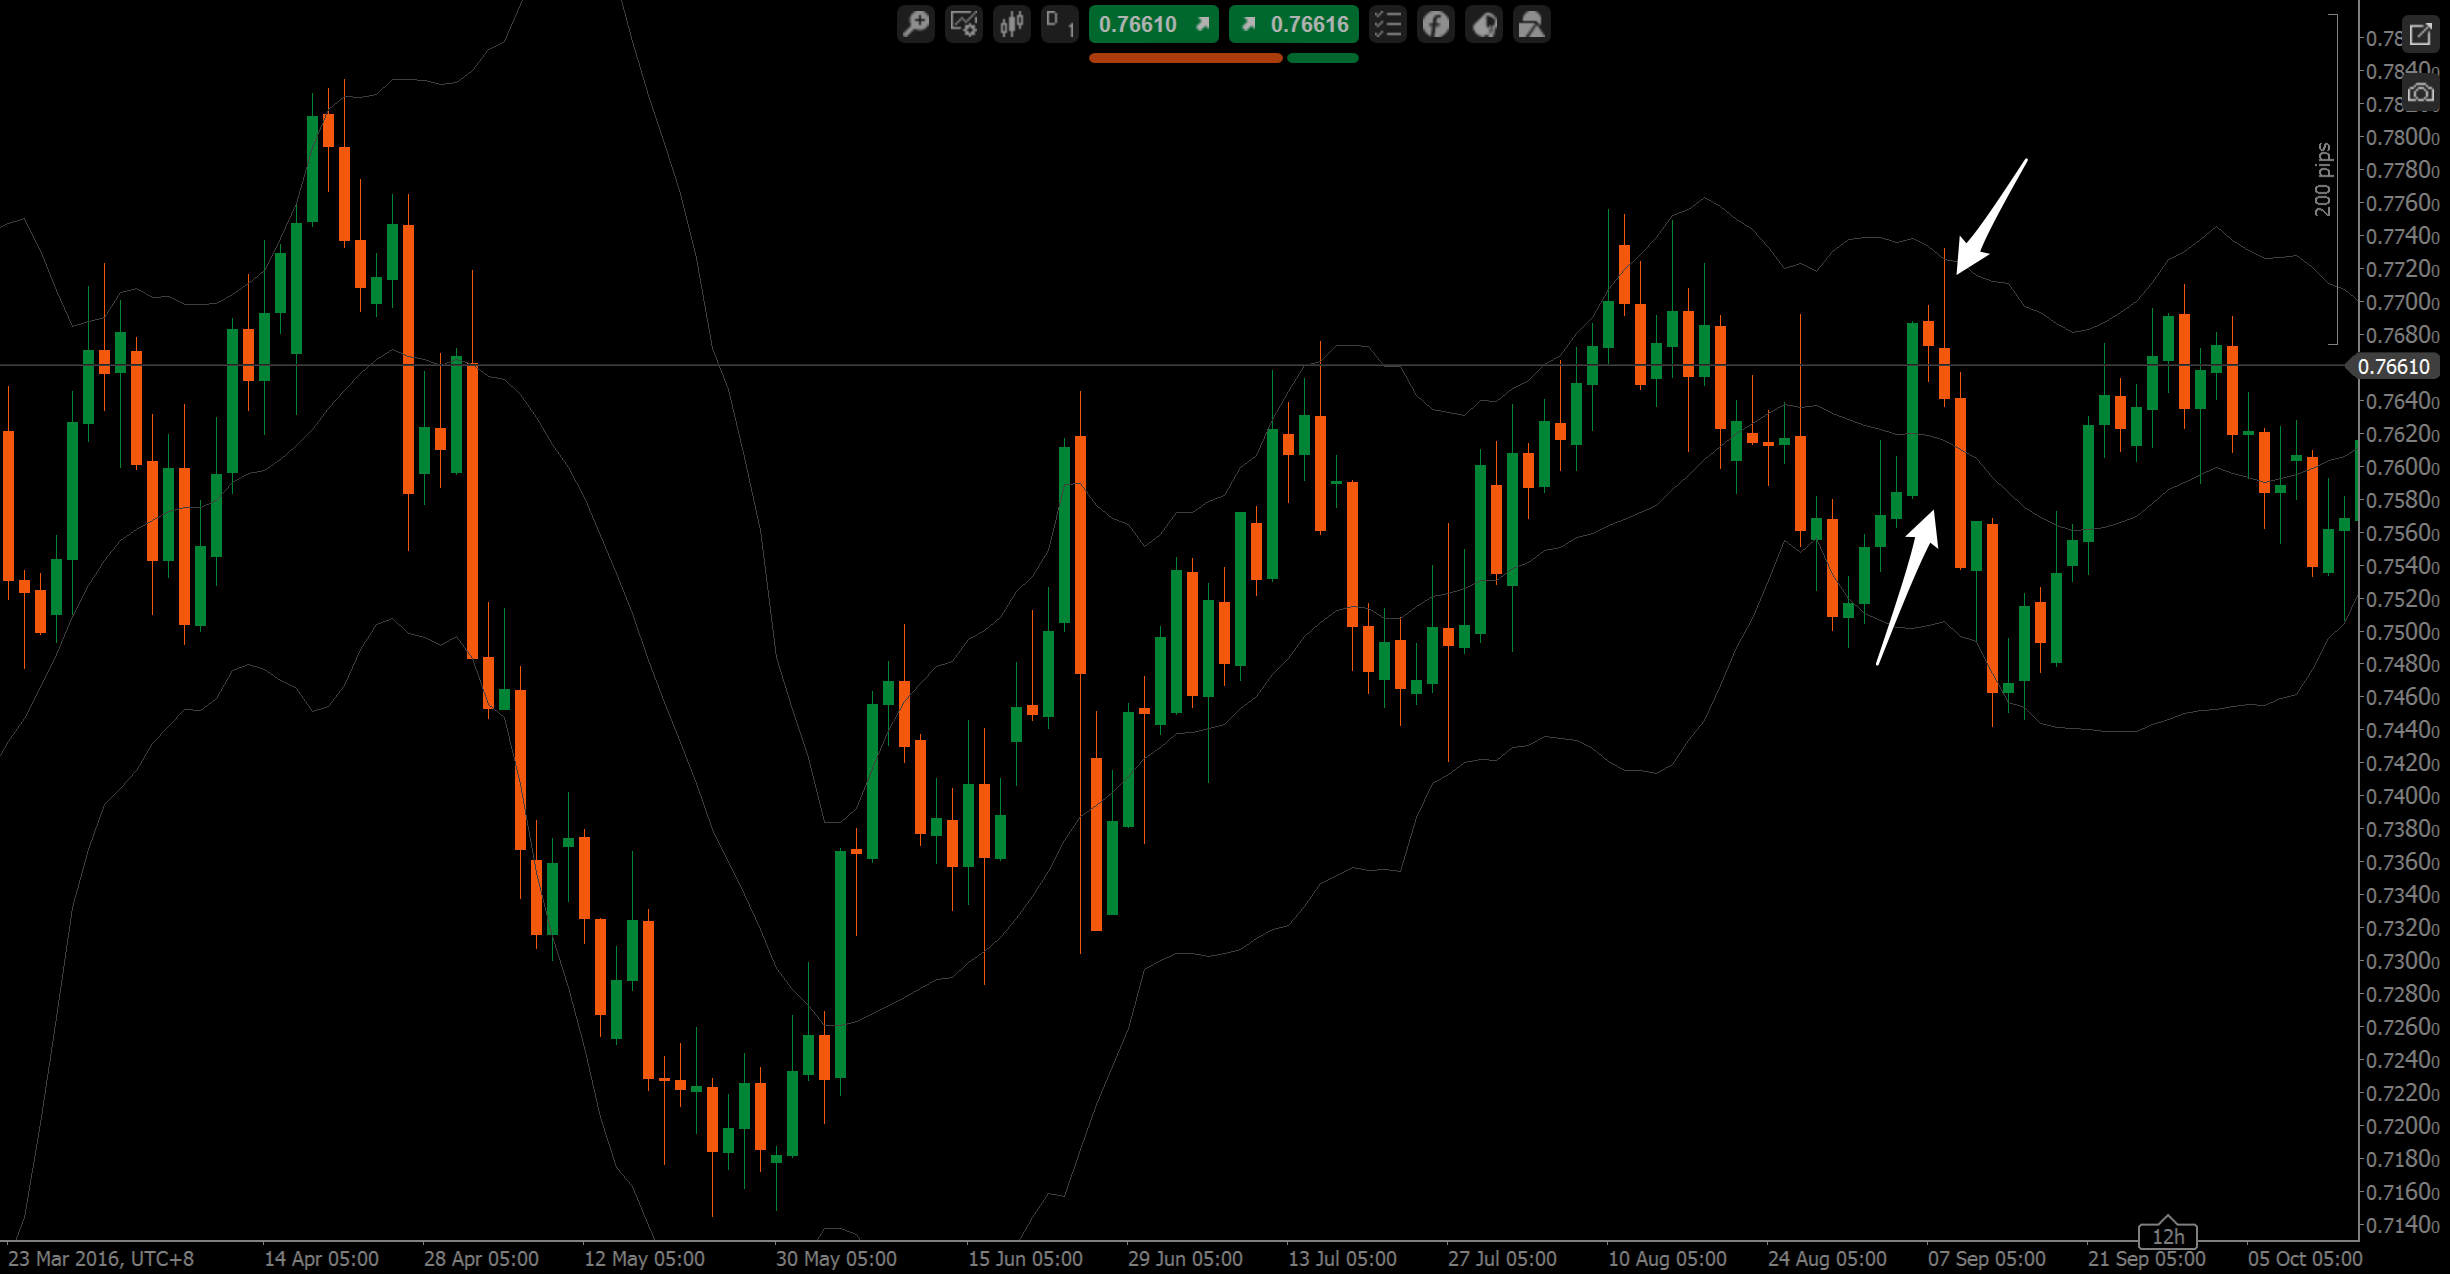
Task: Click the 0.77600 price axis label
Action: [x=2402, y=203]
